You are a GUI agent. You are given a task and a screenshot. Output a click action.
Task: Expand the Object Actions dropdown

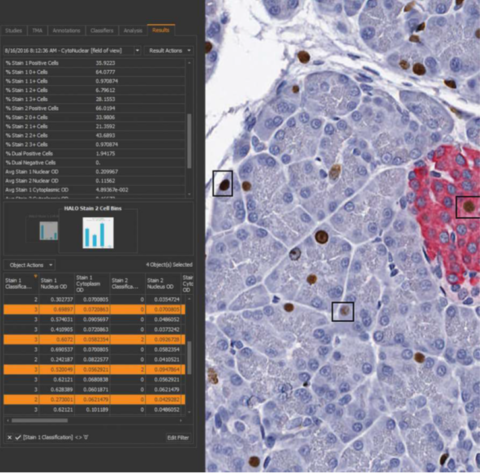(x=30, y=265)
